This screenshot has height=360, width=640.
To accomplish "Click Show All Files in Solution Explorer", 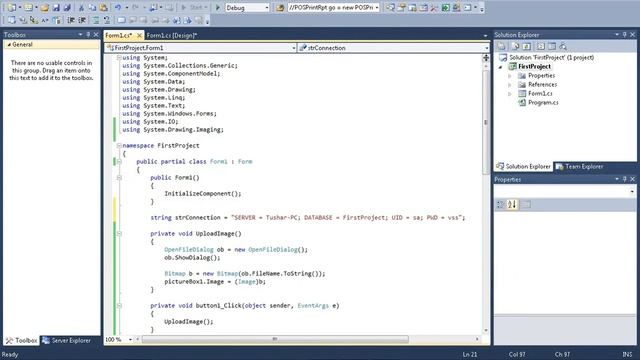I will 516,47.
